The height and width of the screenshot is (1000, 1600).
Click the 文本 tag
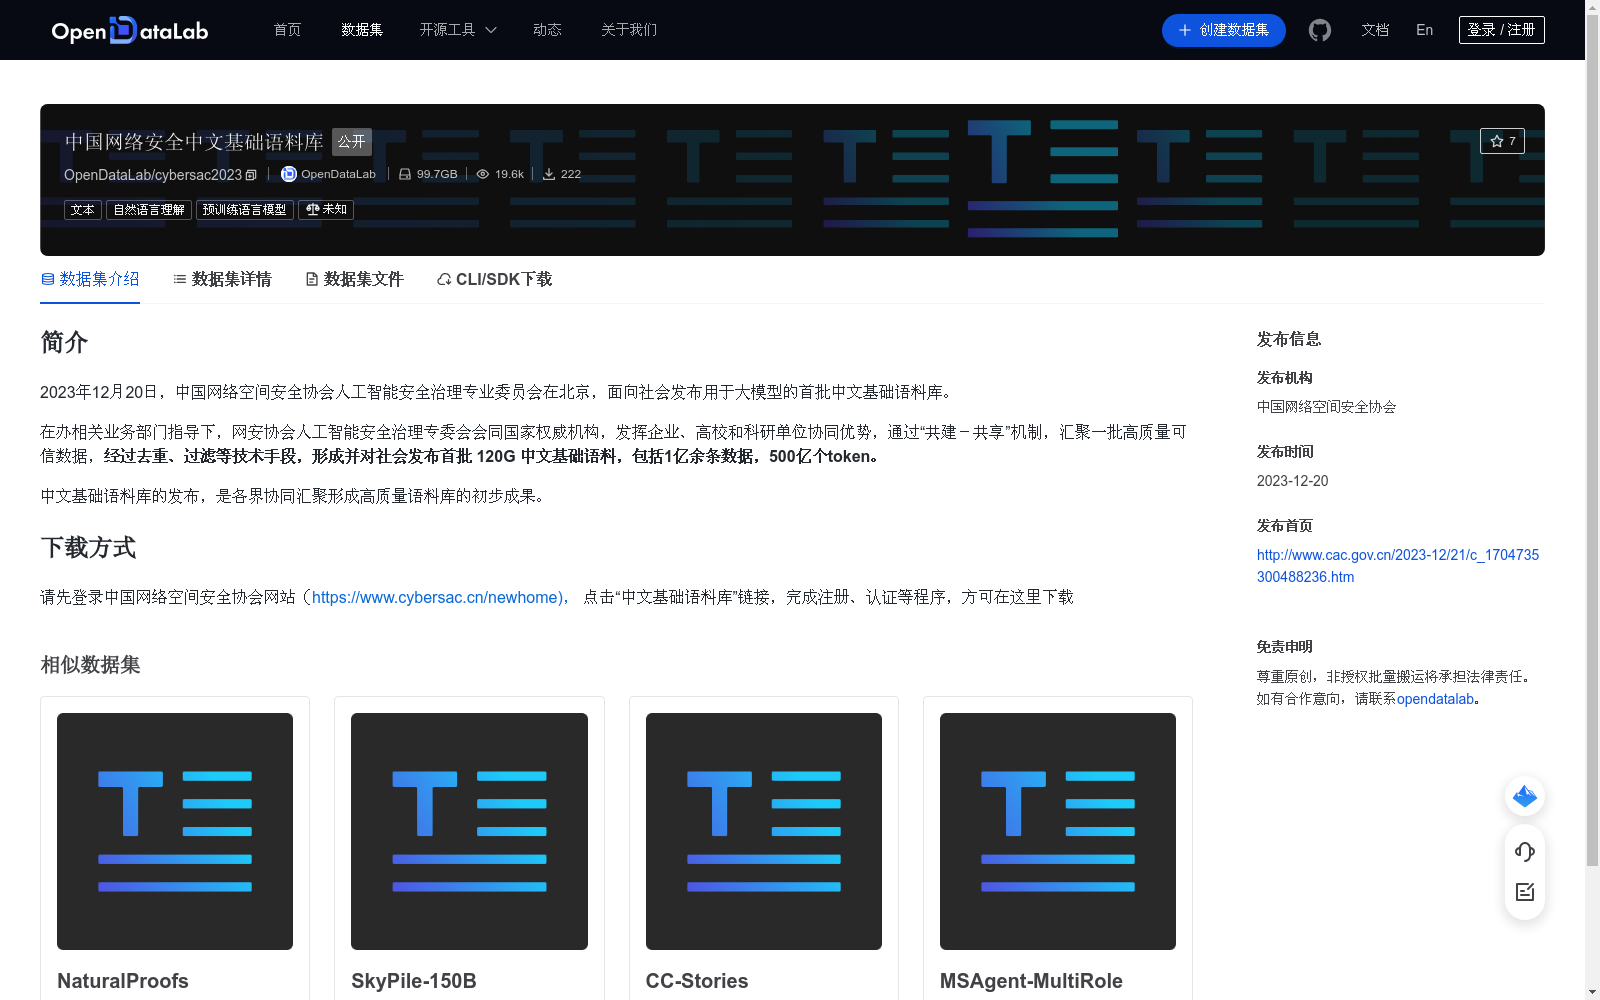pos(83,210)
